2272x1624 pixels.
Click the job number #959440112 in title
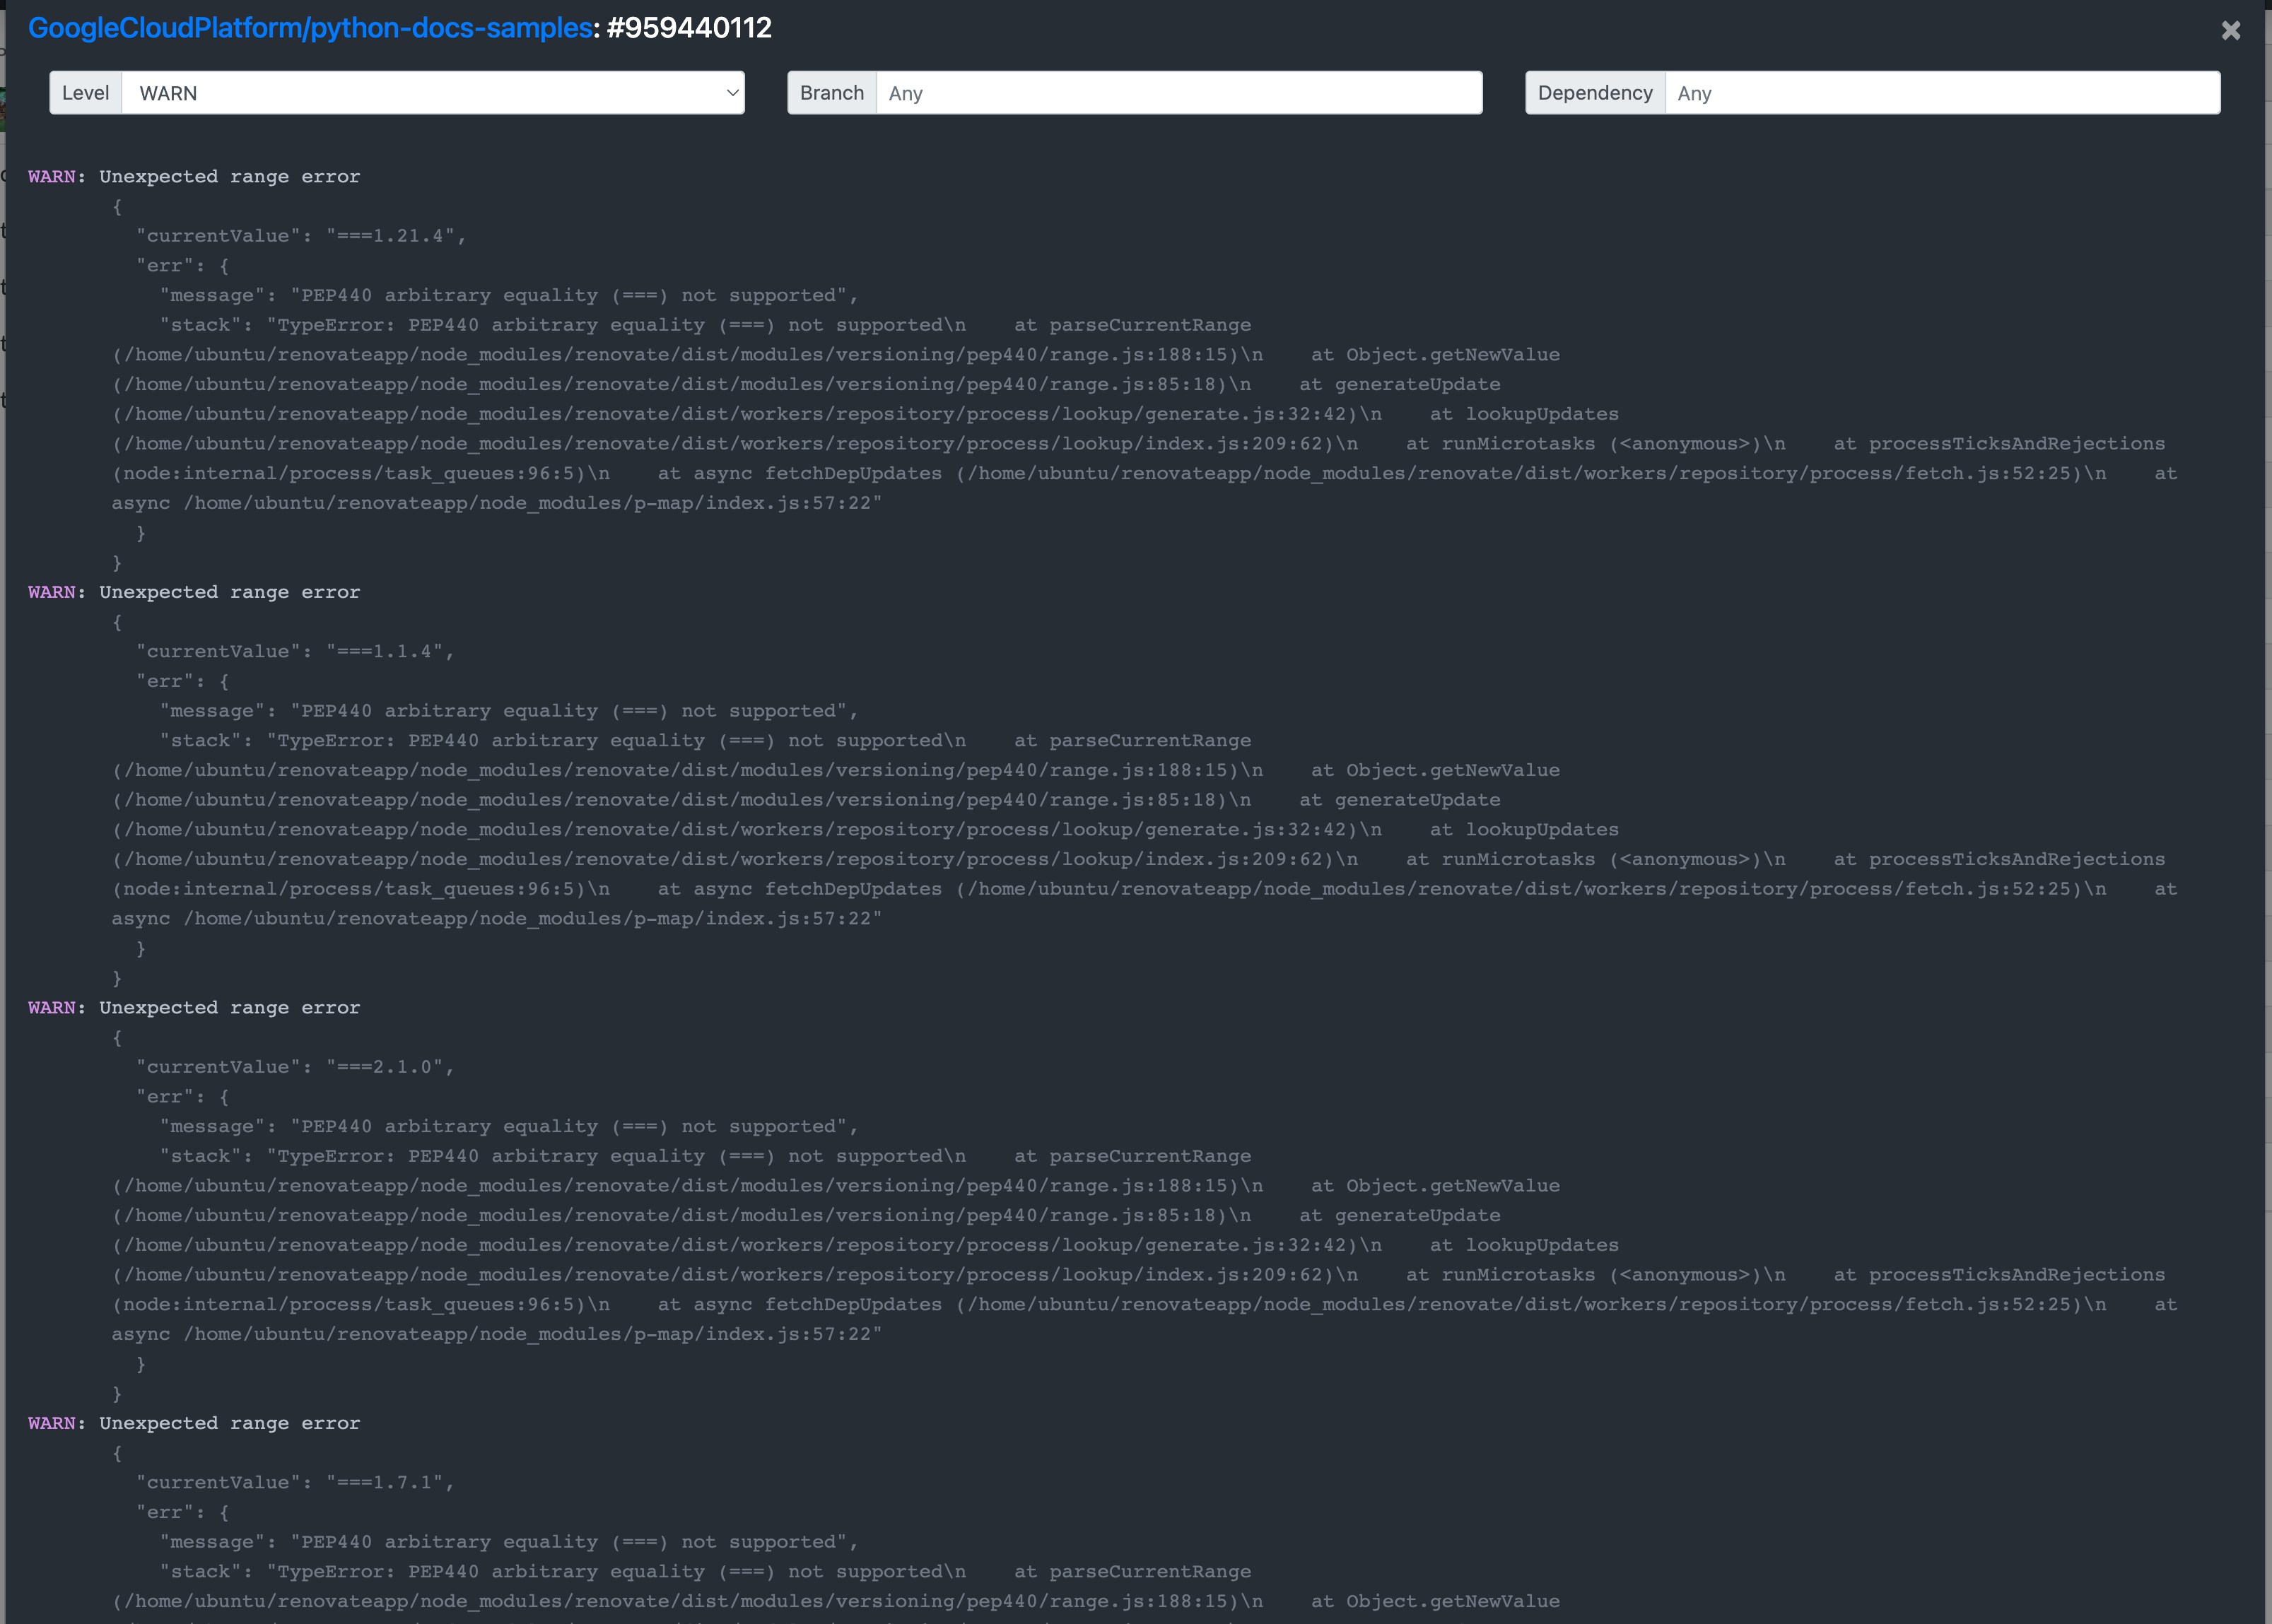click(x=689, y=28)
